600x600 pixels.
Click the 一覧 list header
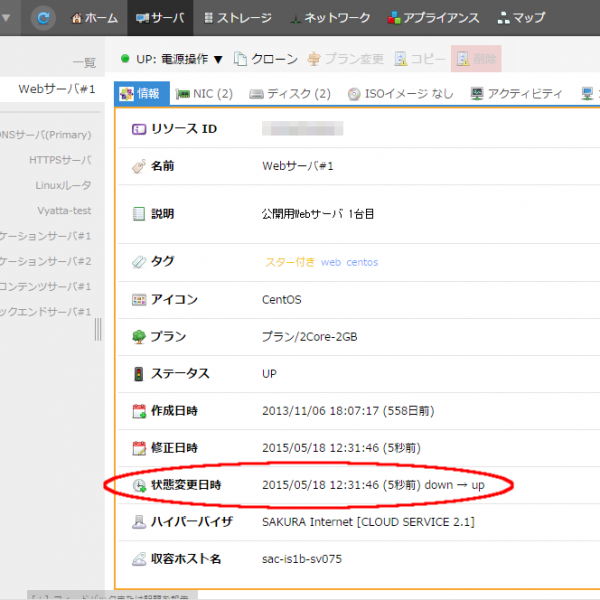(84, 63)
